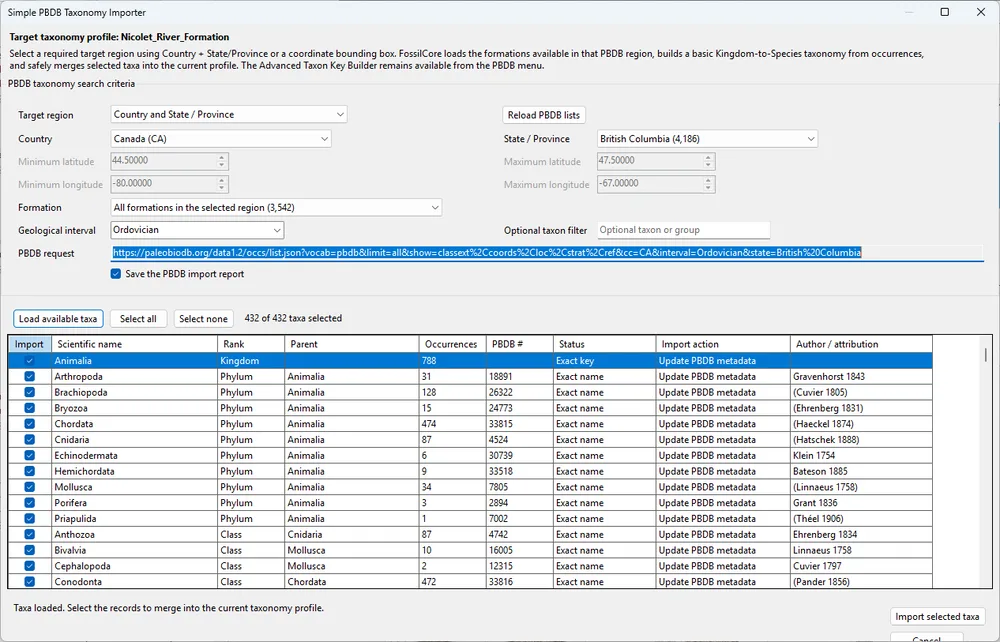
Task: Uncheck the Arthropoda import checkbox
Action: (x=29, y=376)
